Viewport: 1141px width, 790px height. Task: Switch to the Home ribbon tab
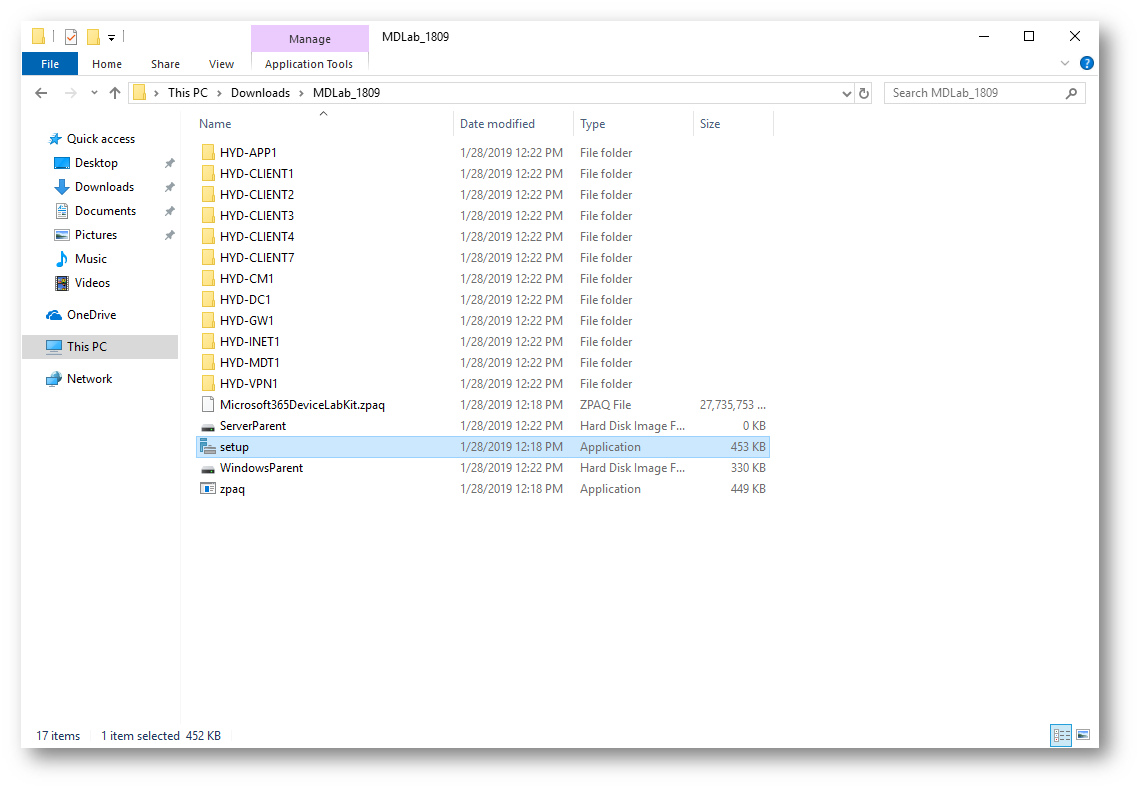(x=107, y=64)
